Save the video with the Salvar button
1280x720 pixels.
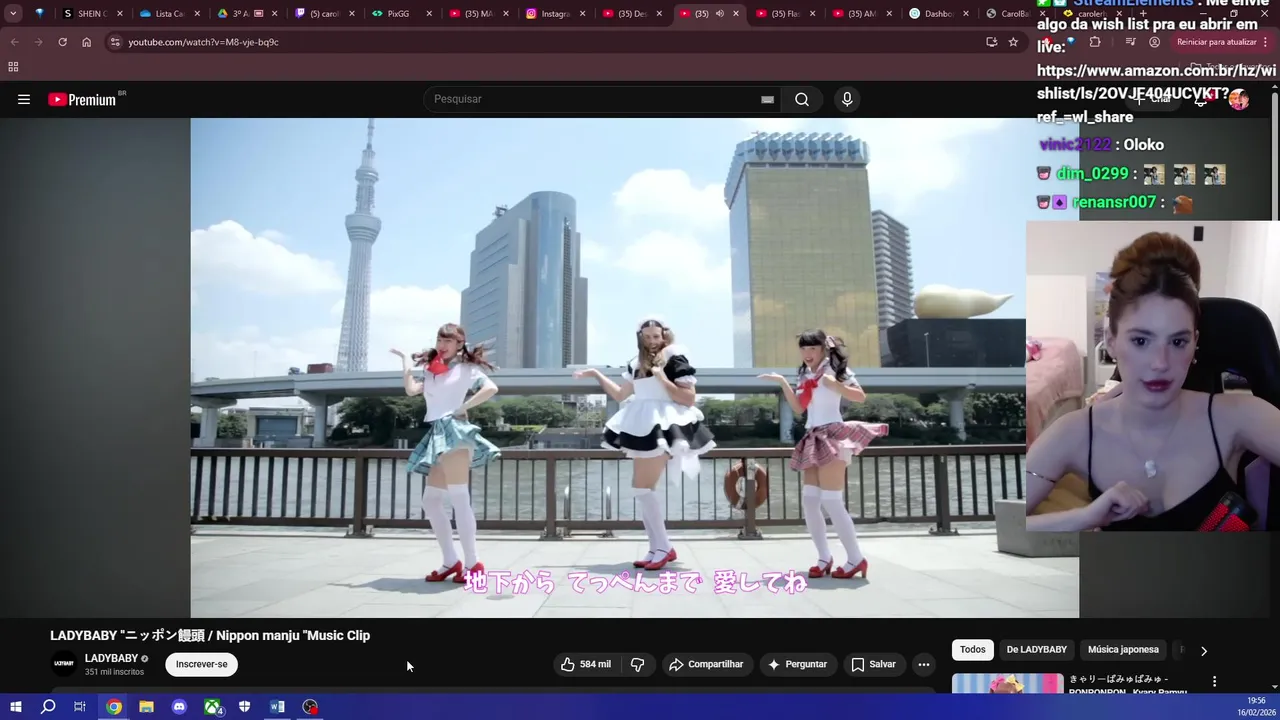click(873, 664)
